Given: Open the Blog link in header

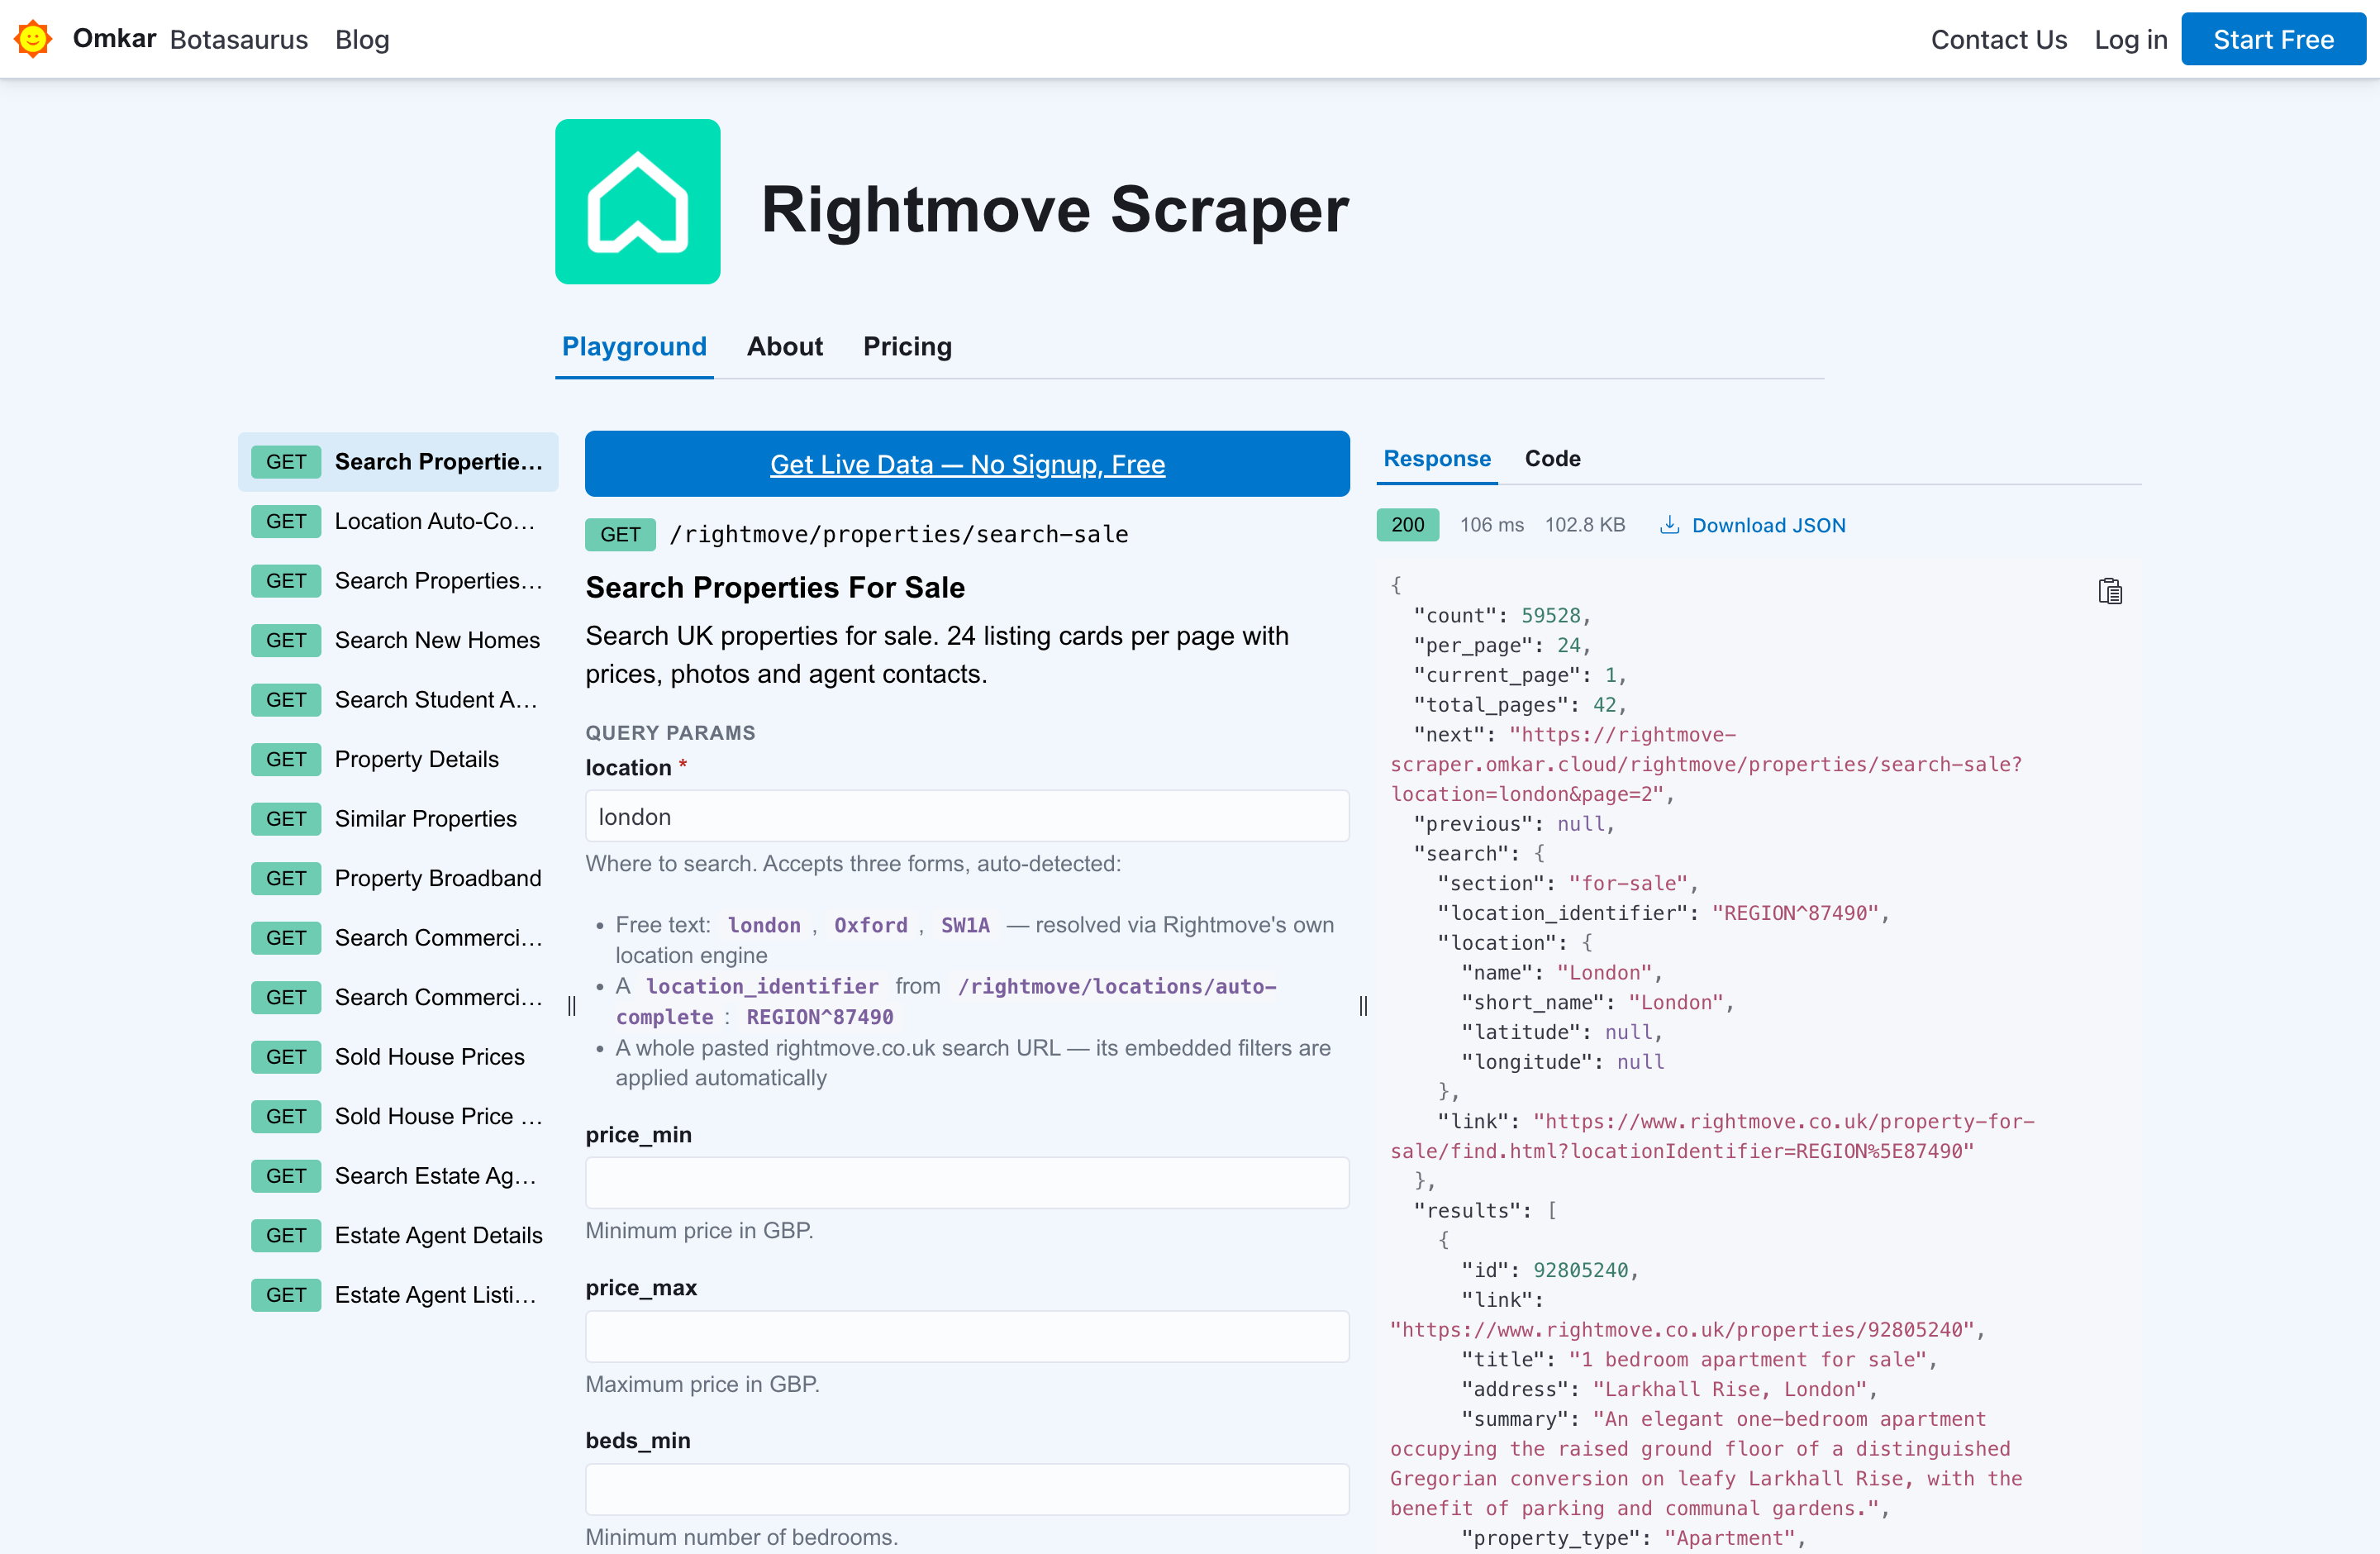Looking at the screenshot, I should tap(362, 39).
